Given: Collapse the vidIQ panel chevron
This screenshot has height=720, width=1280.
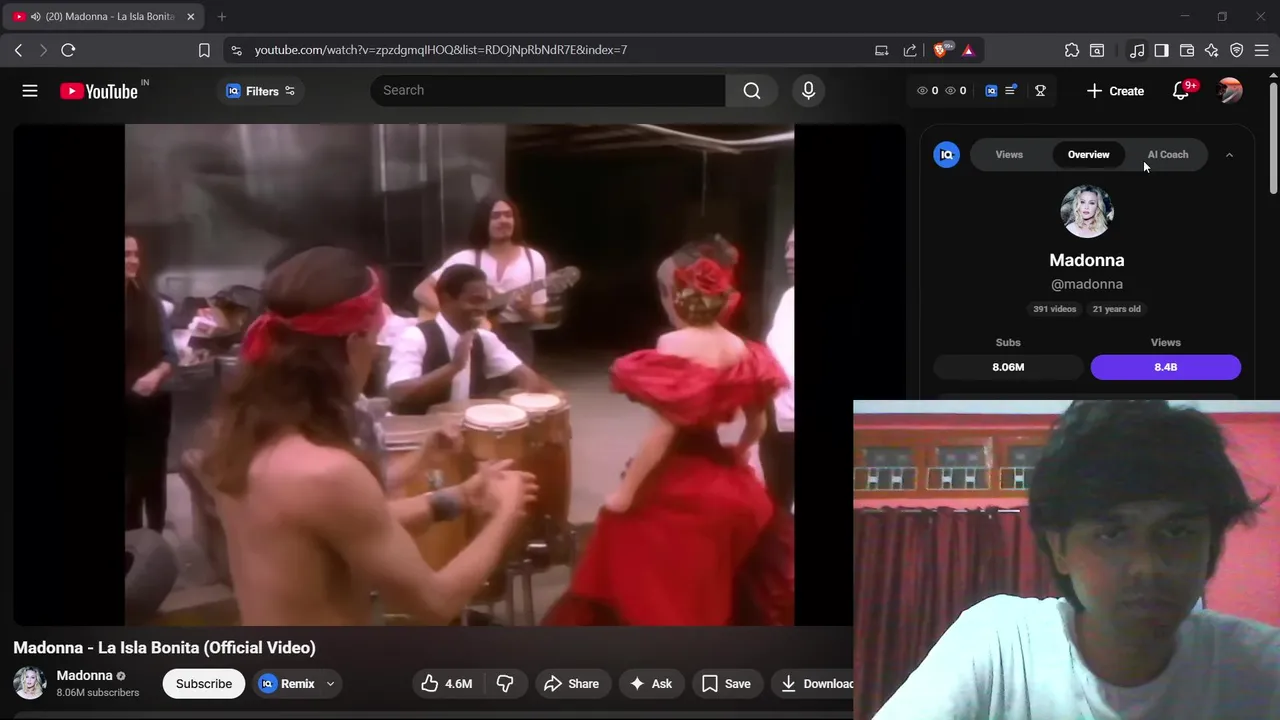Looking at the screenshot, I should click(x=1229, y=155).
